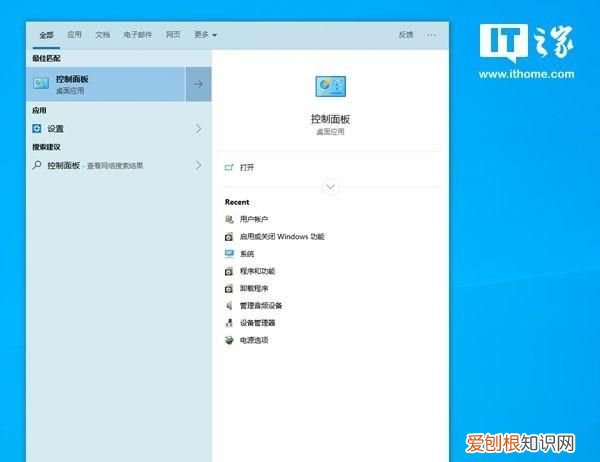The image size is (600, 462).
Task: Switch to the 应用 tab
Action: (x=74, y=35)
